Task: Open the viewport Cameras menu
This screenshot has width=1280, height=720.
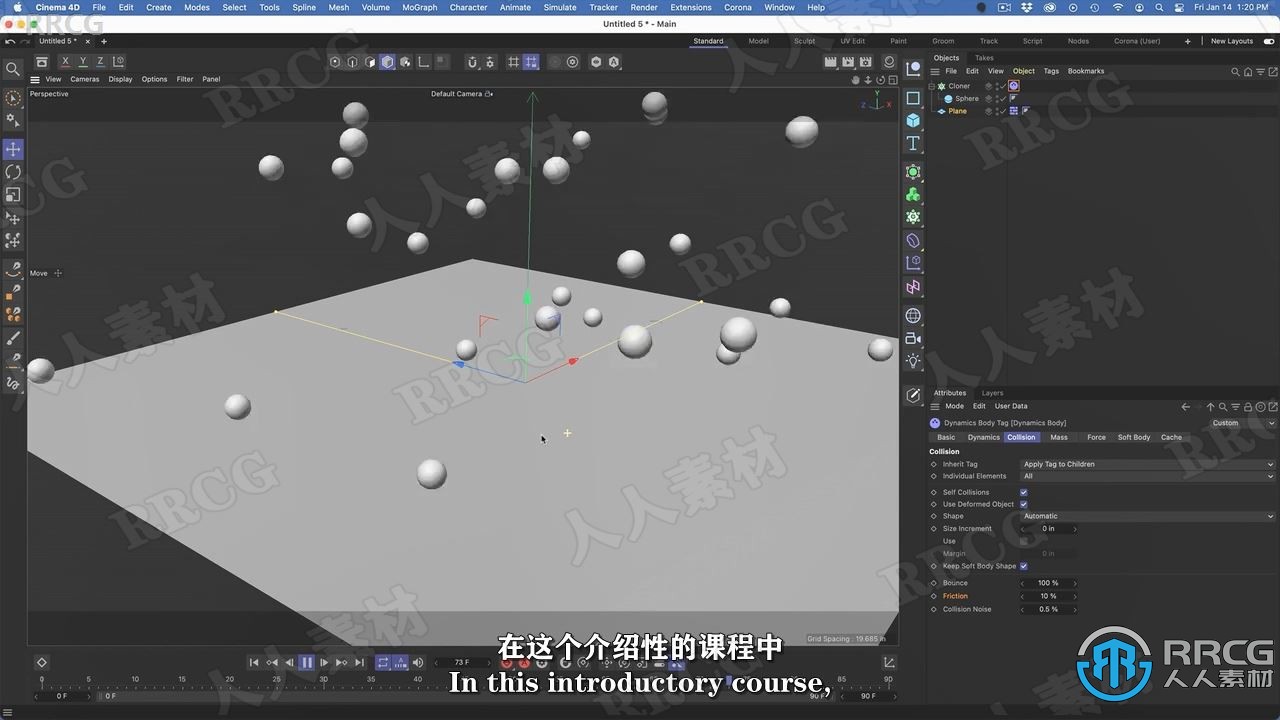Action: (84, 79)
